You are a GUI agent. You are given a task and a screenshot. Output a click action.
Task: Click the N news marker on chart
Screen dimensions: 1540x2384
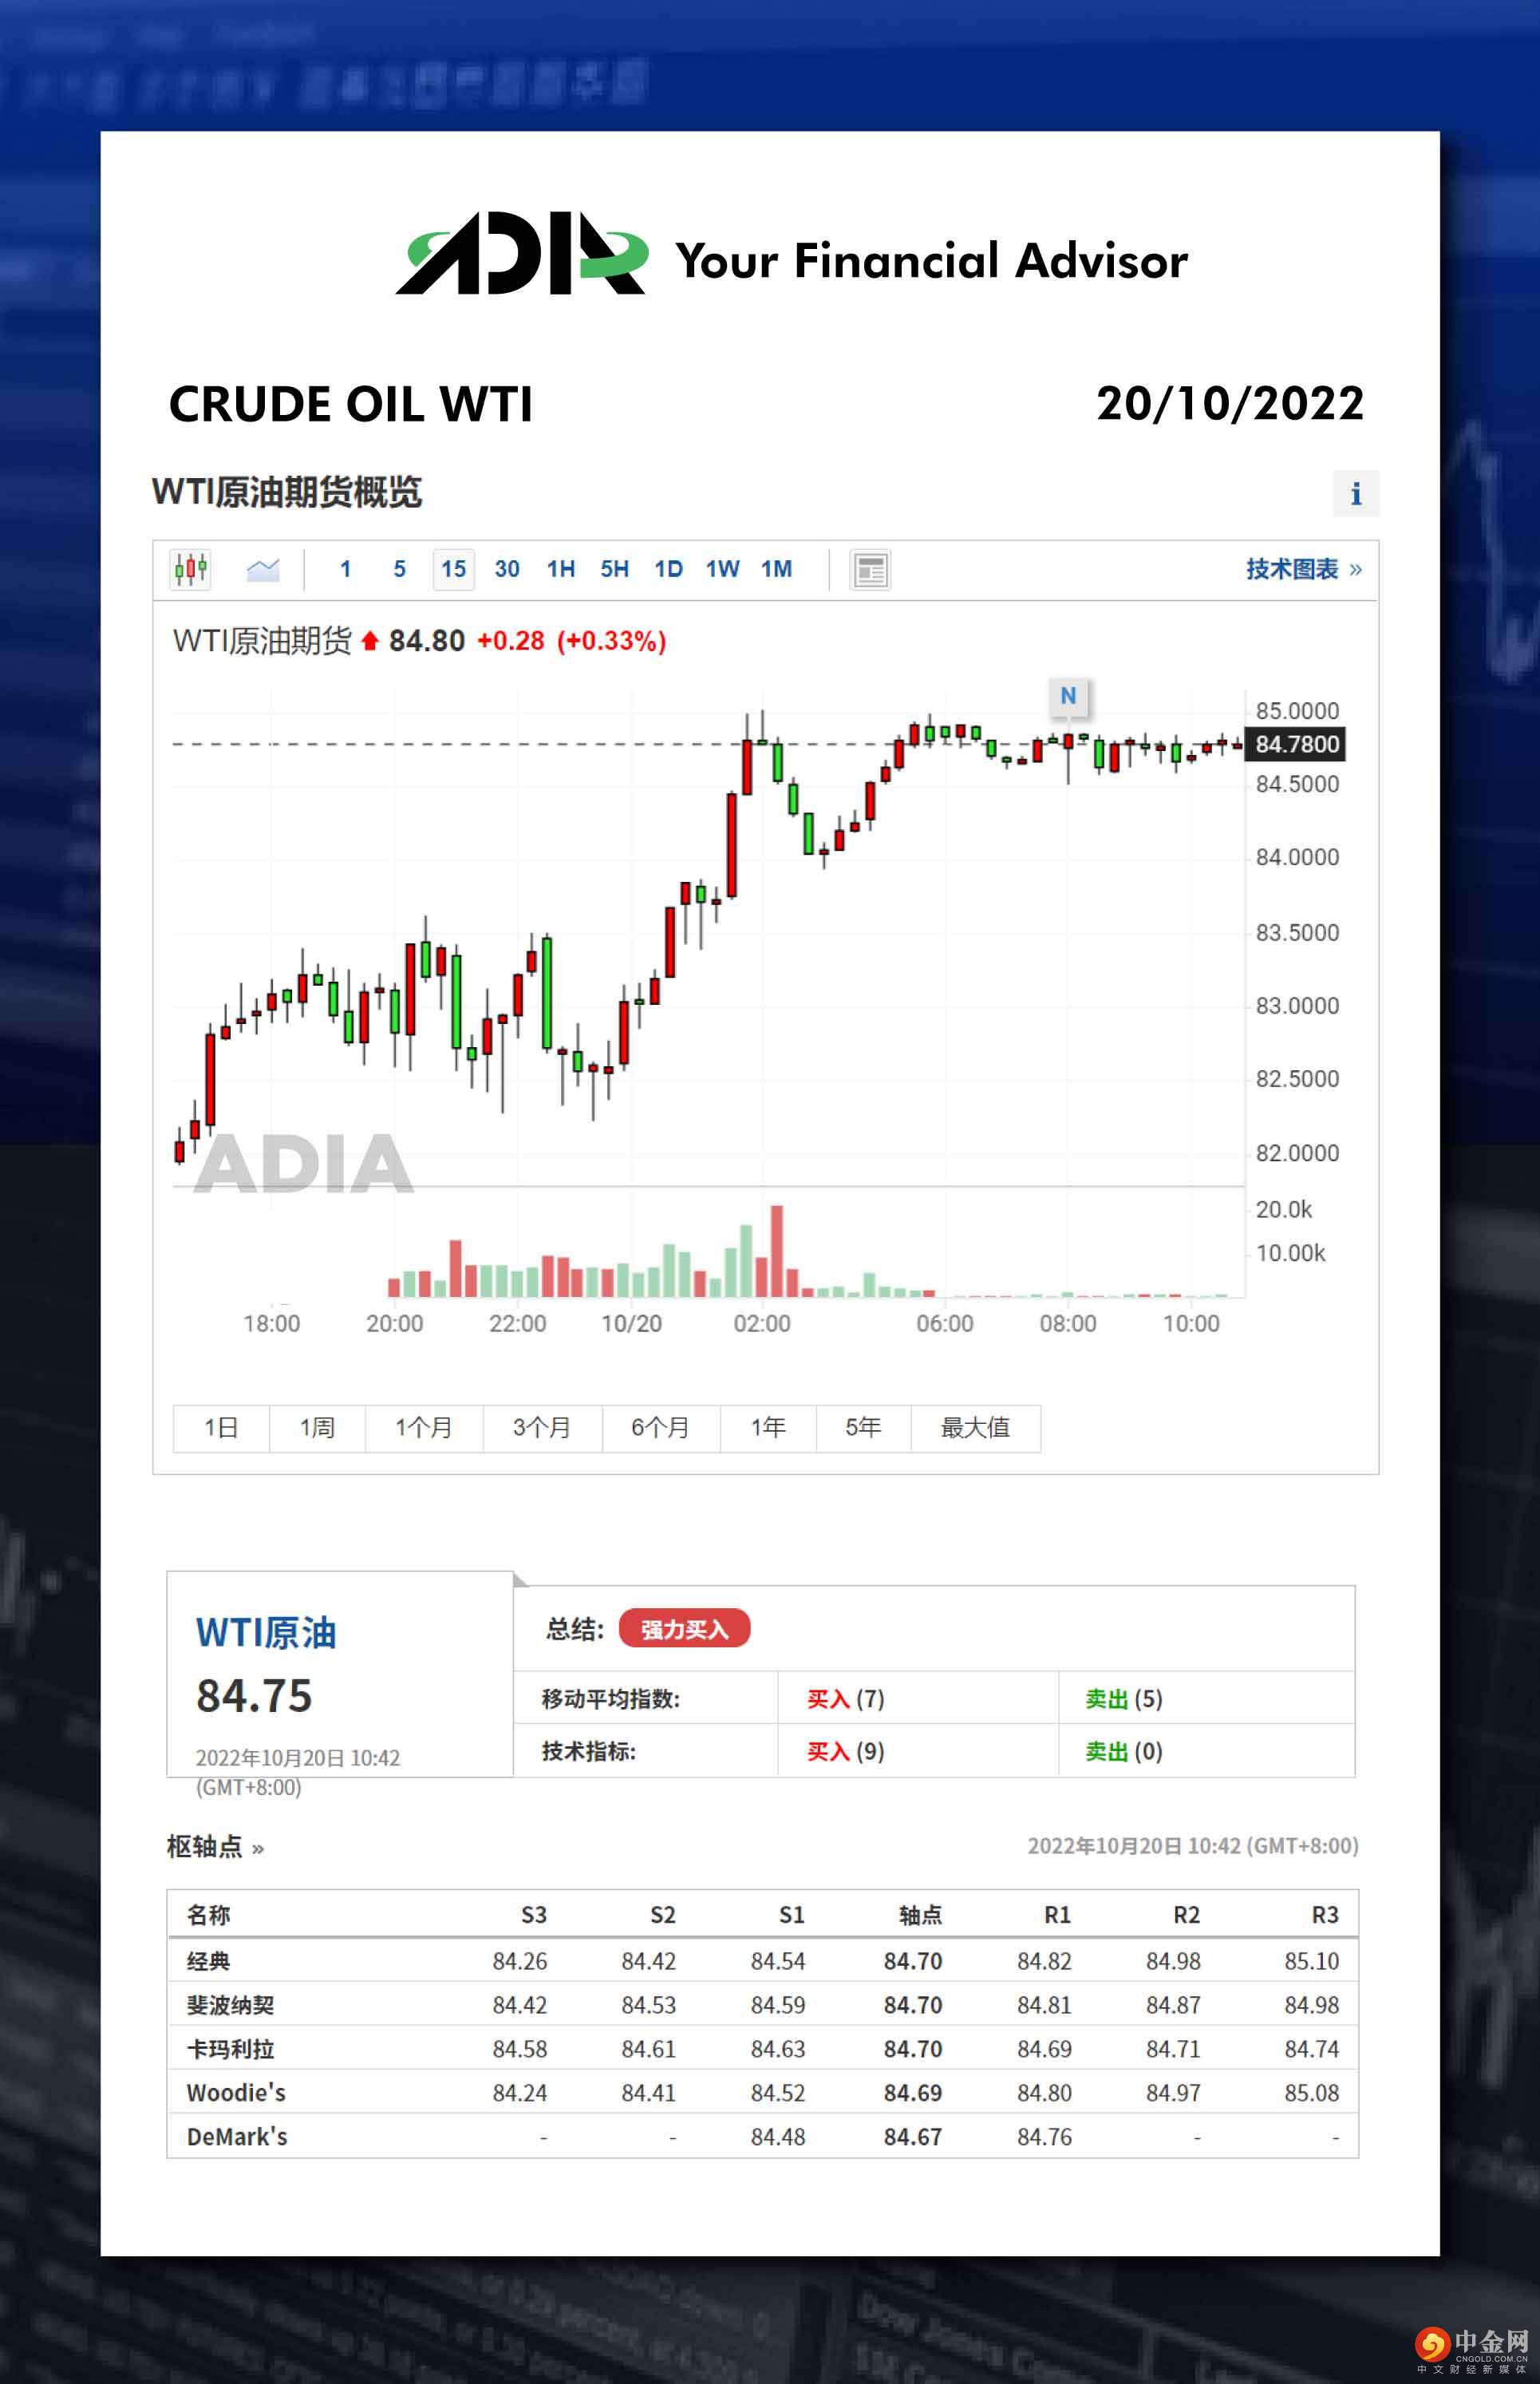pyautogui.click(x=1068, y=696)
